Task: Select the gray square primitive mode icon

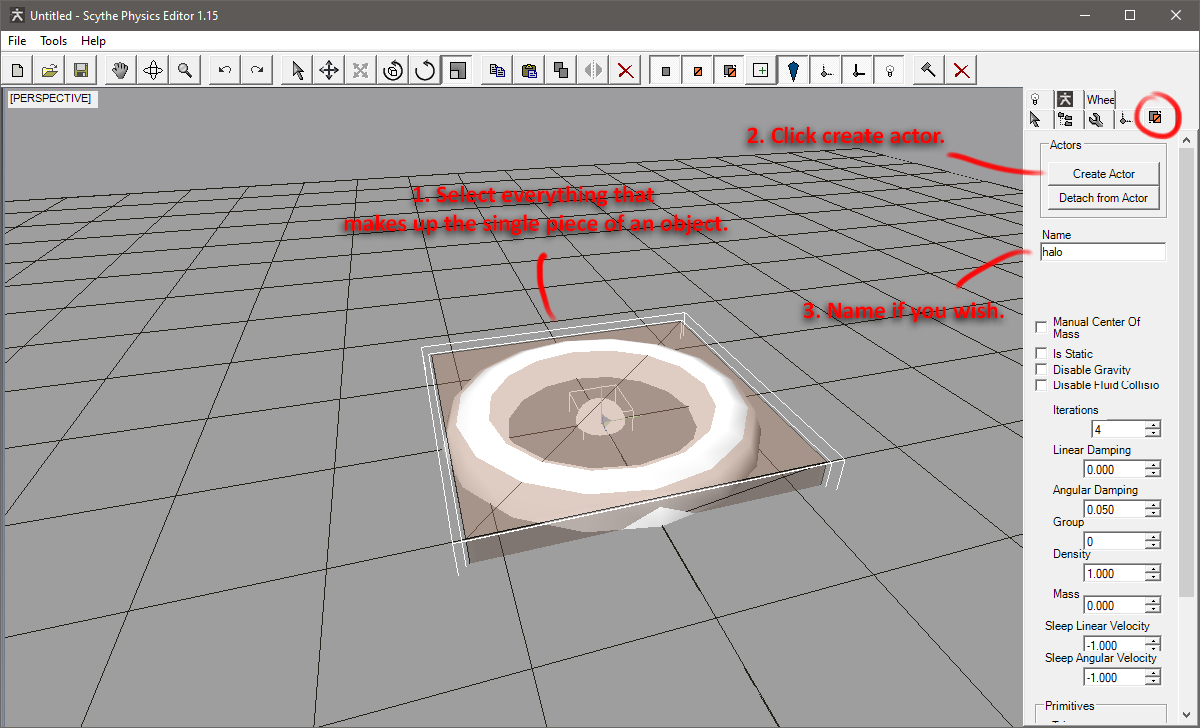Action: (665, 70)
